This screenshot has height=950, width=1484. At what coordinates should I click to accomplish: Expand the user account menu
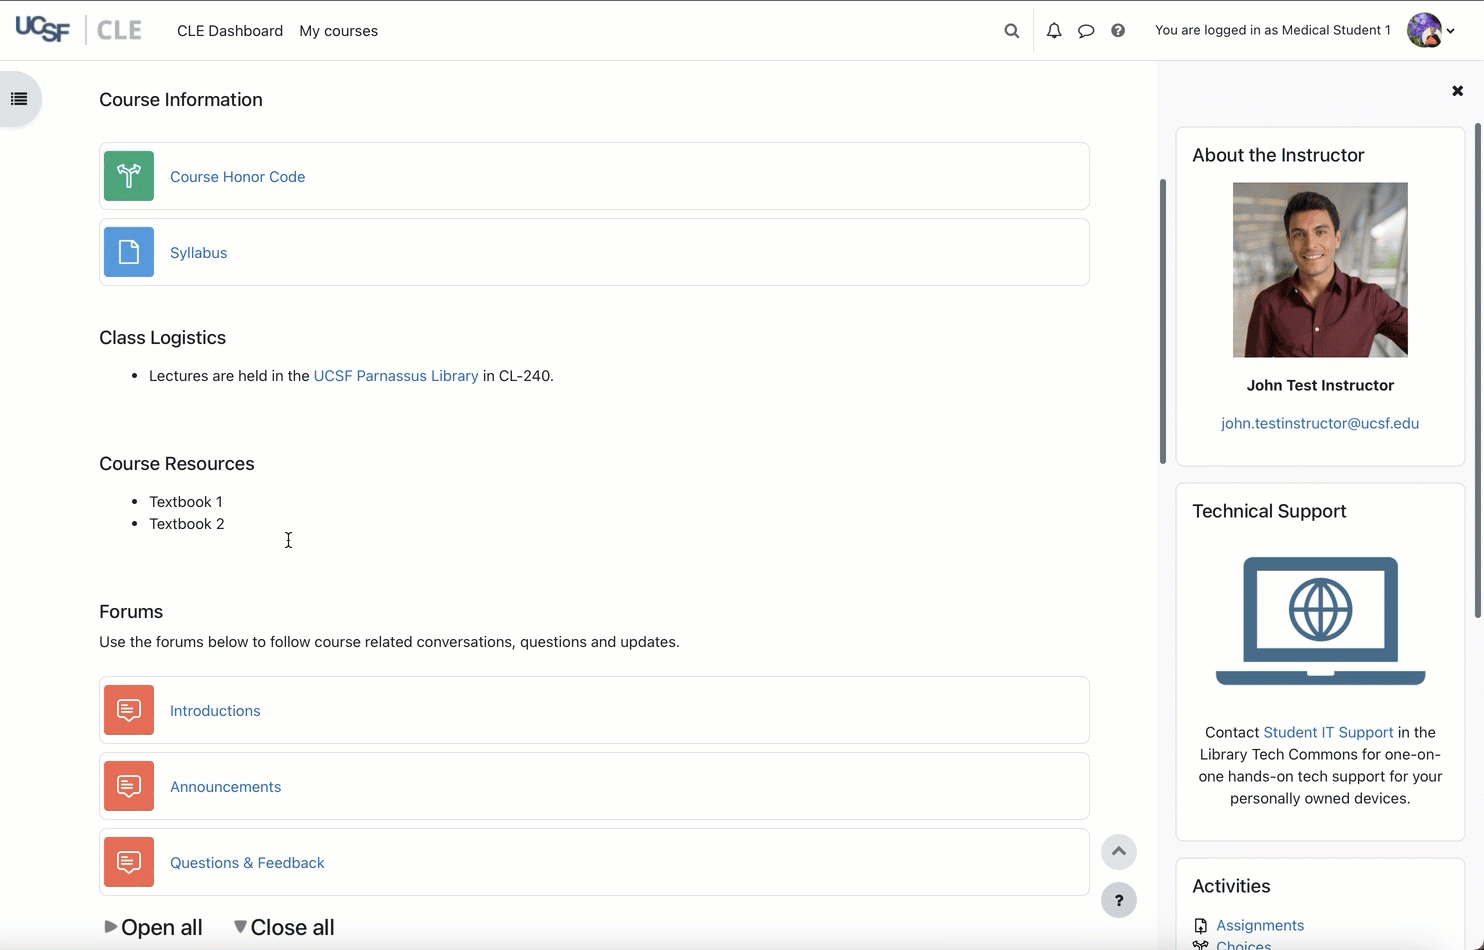click(1431, 31)
